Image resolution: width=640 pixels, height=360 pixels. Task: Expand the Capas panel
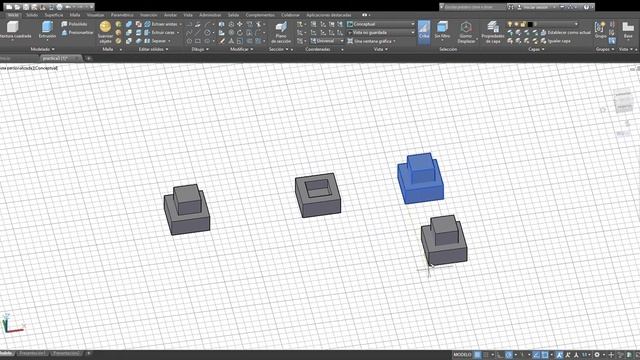click(x=536, y=49)
